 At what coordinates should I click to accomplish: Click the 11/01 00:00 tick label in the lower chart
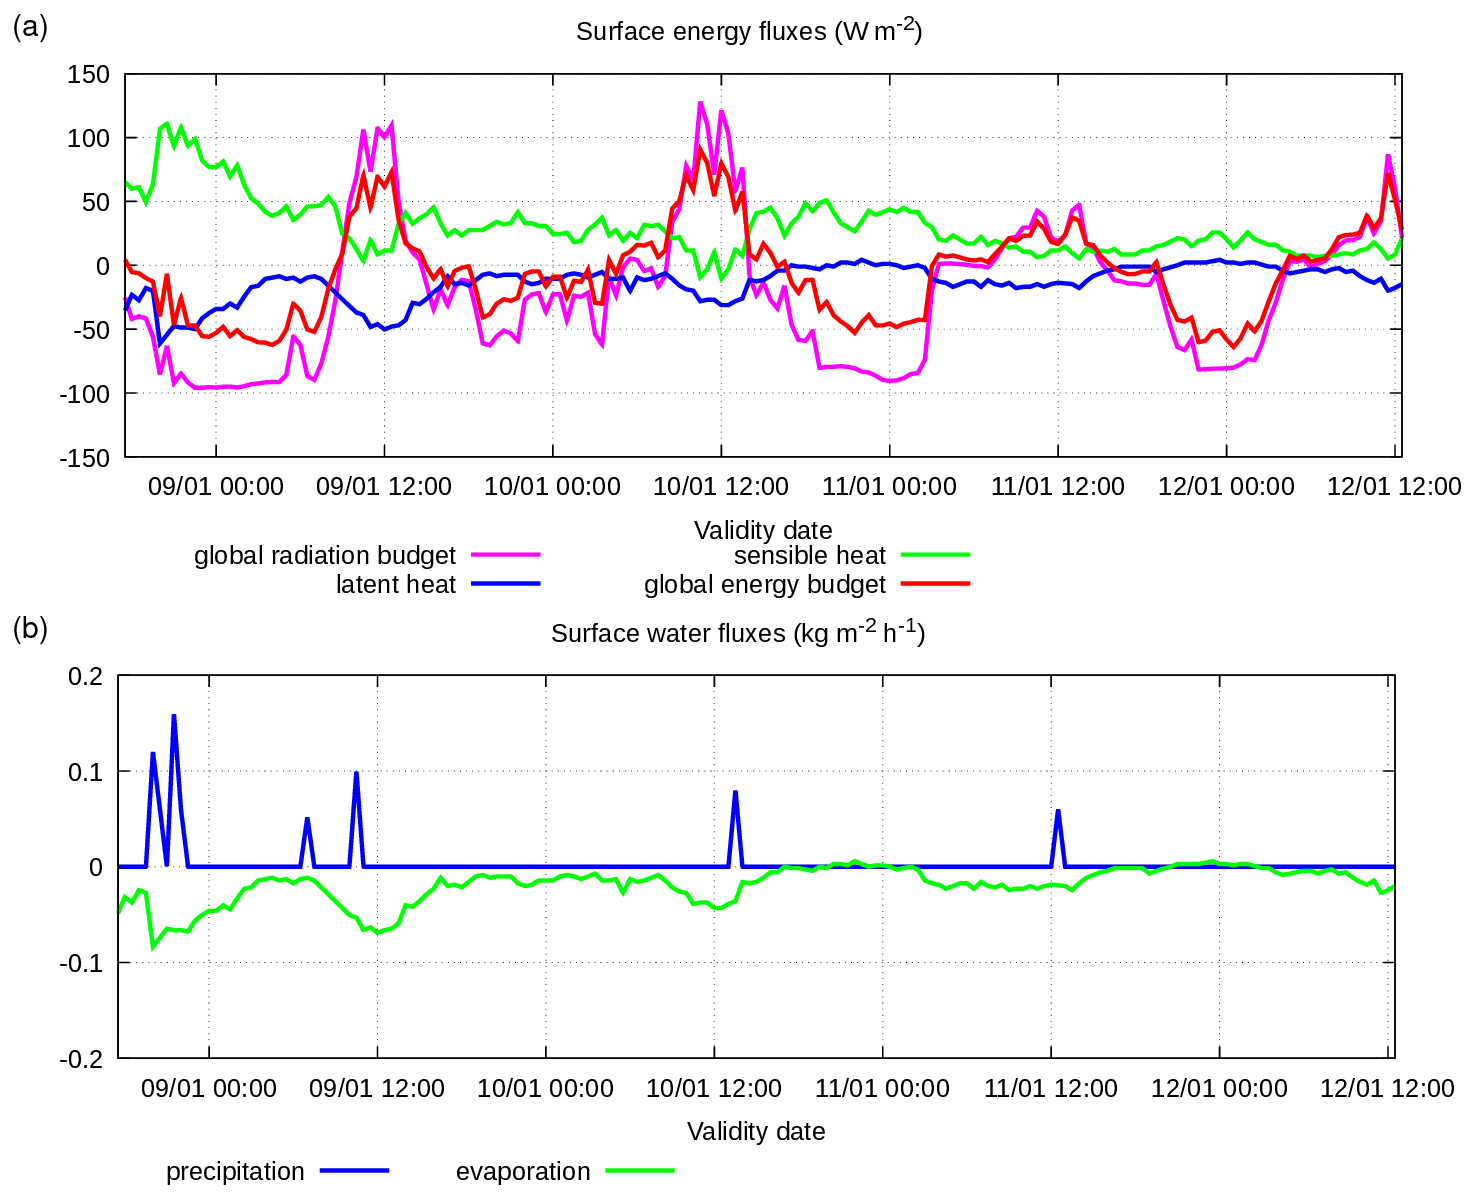pos(882,1088)
